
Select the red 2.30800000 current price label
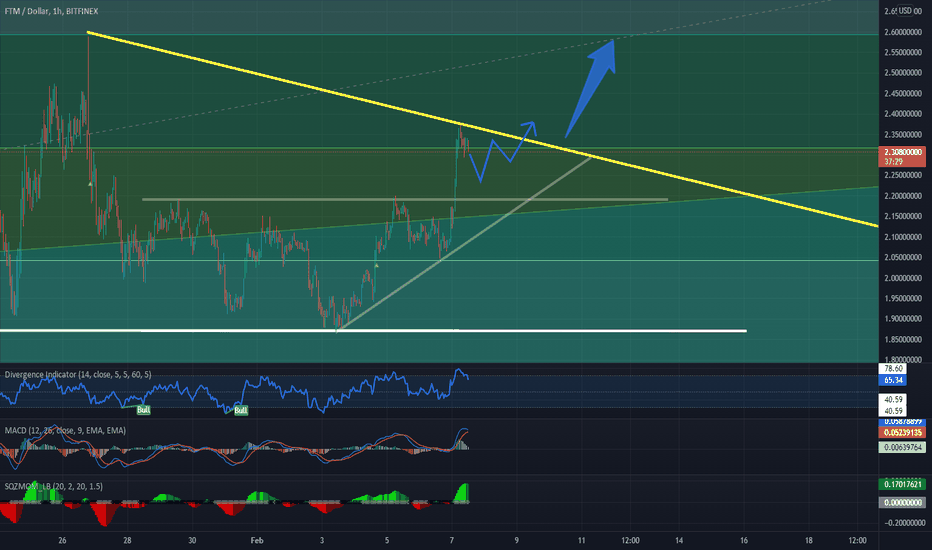pos(903,152)
